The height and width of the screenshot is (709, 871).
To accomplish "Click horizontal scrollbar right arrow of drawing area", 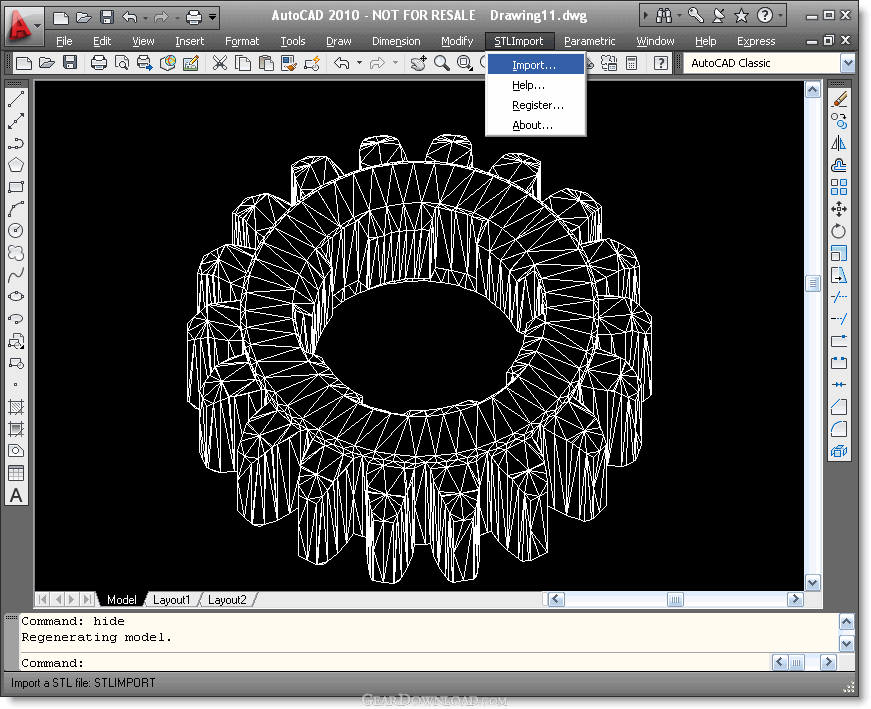I will click(x=795, y=600).
